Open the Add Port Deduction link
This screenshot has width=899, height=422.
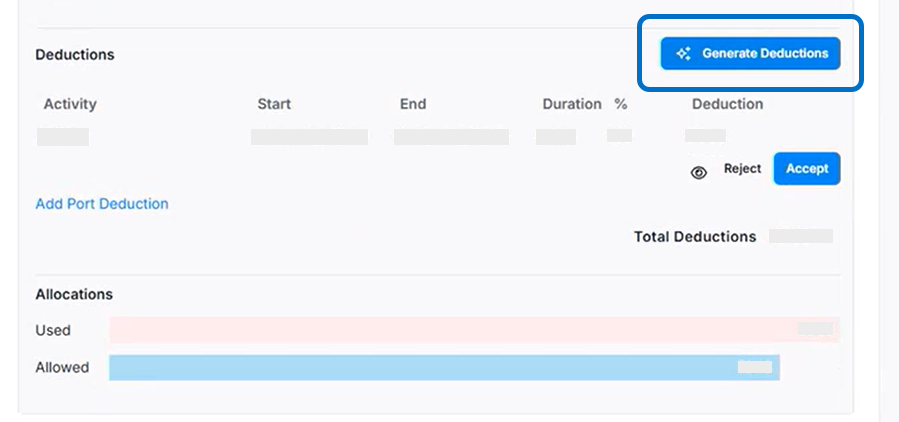pos(102,204)
